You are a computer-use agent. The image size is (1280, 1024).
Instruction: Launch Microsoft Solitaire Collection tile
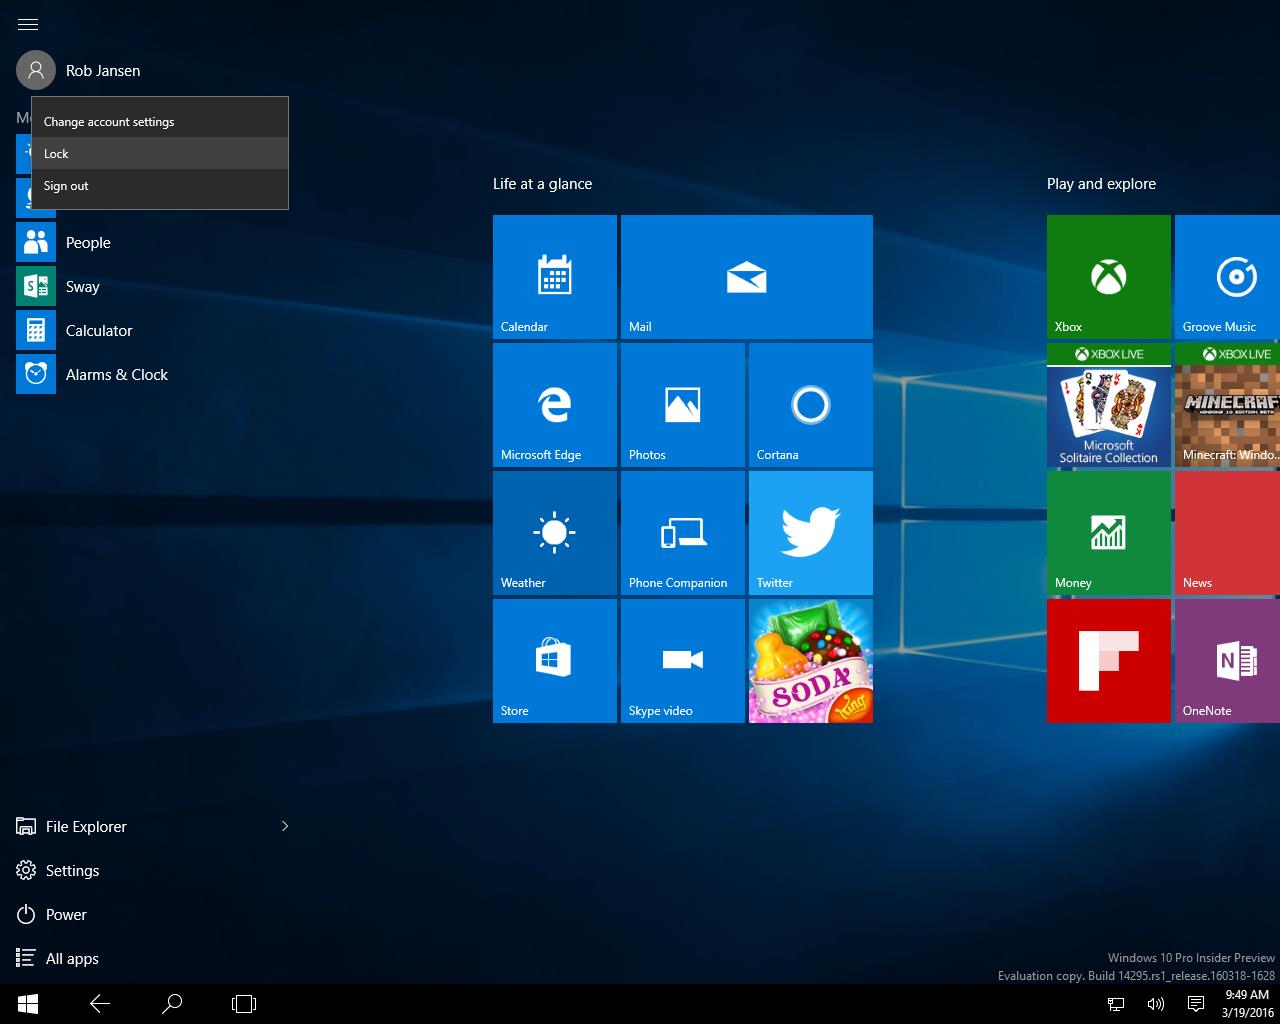1109,405
